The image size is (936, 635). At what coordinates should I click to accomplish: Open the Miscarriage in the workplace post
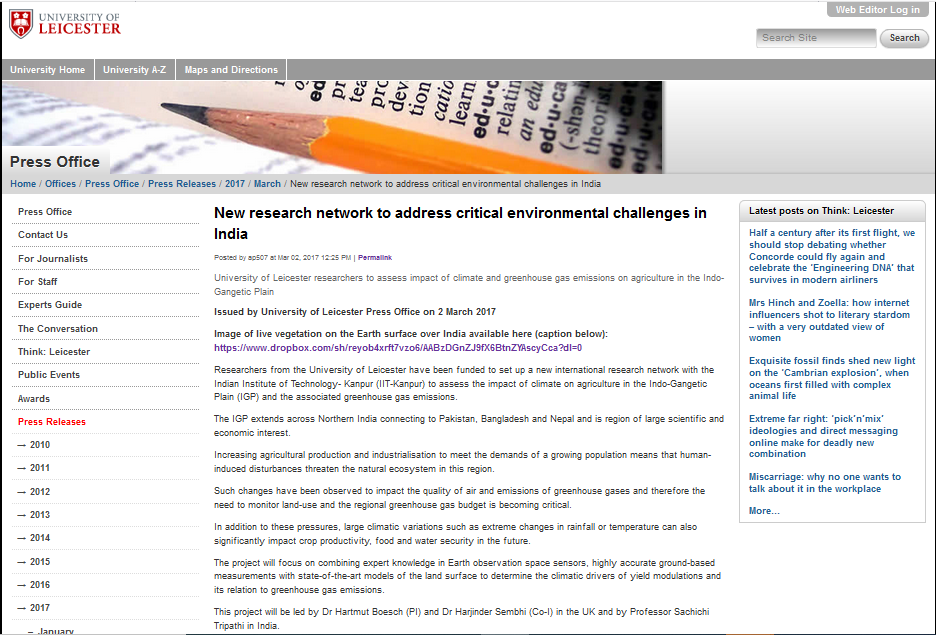[825, 483]
